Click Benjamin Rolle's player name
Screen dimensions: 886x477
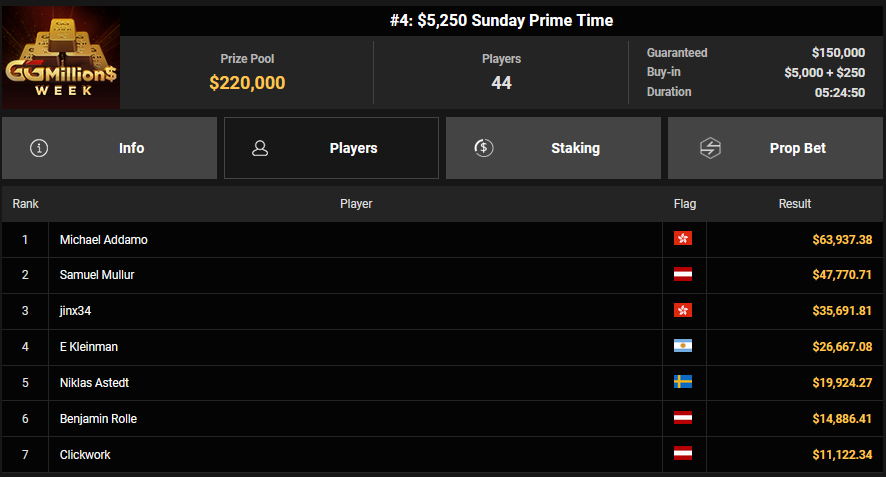click(x=98, y=419)
